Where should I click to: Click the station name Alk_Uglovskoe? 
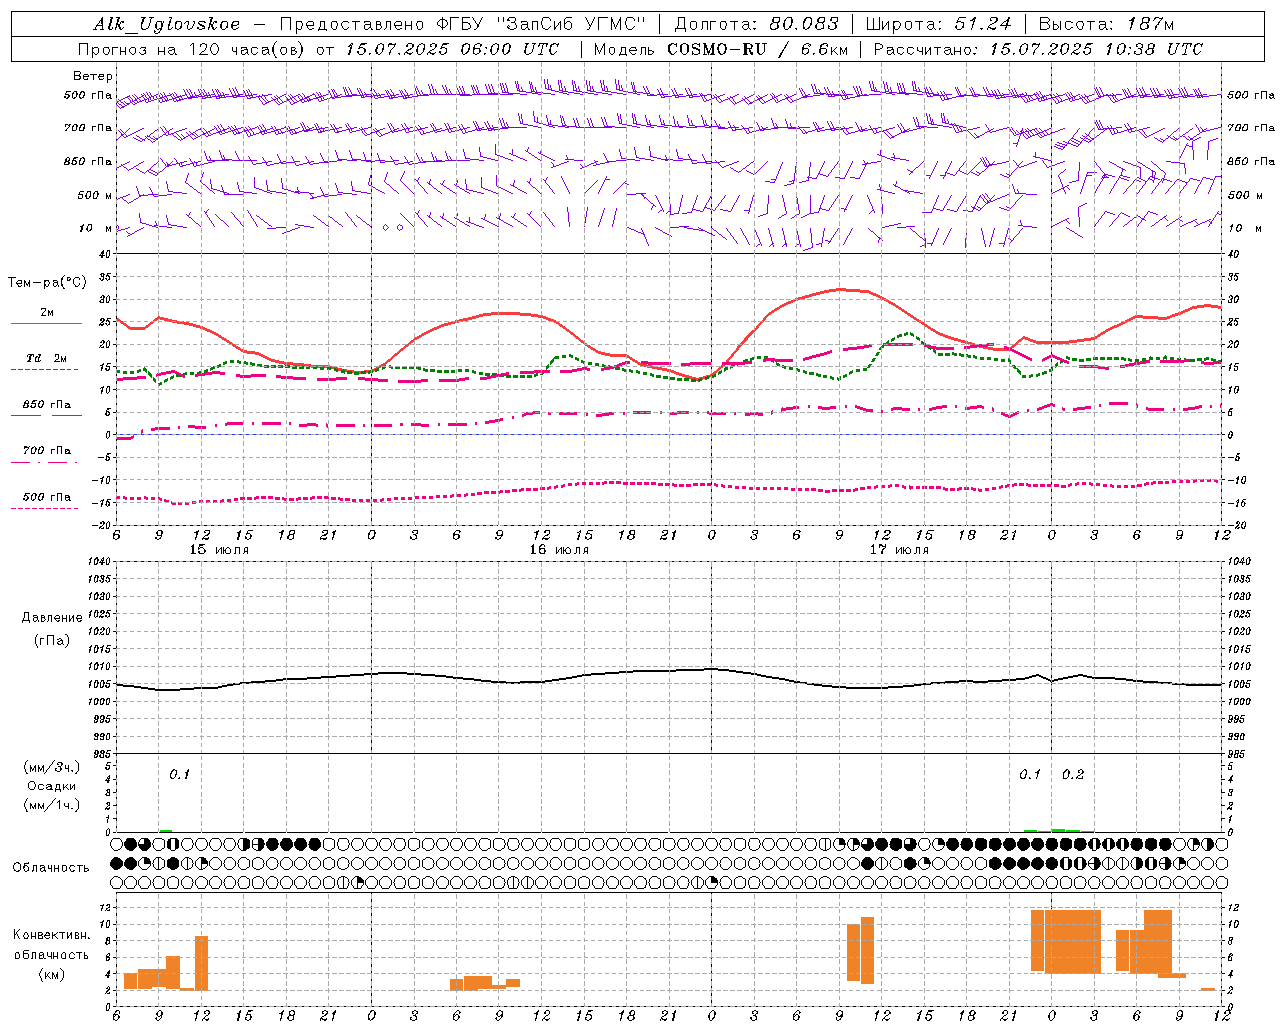click(167, 24)
